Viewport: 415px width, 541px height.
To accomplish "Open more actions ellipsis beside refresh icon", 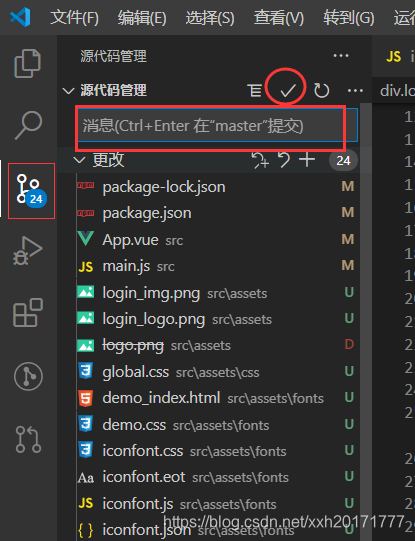I will click(355, 91).
